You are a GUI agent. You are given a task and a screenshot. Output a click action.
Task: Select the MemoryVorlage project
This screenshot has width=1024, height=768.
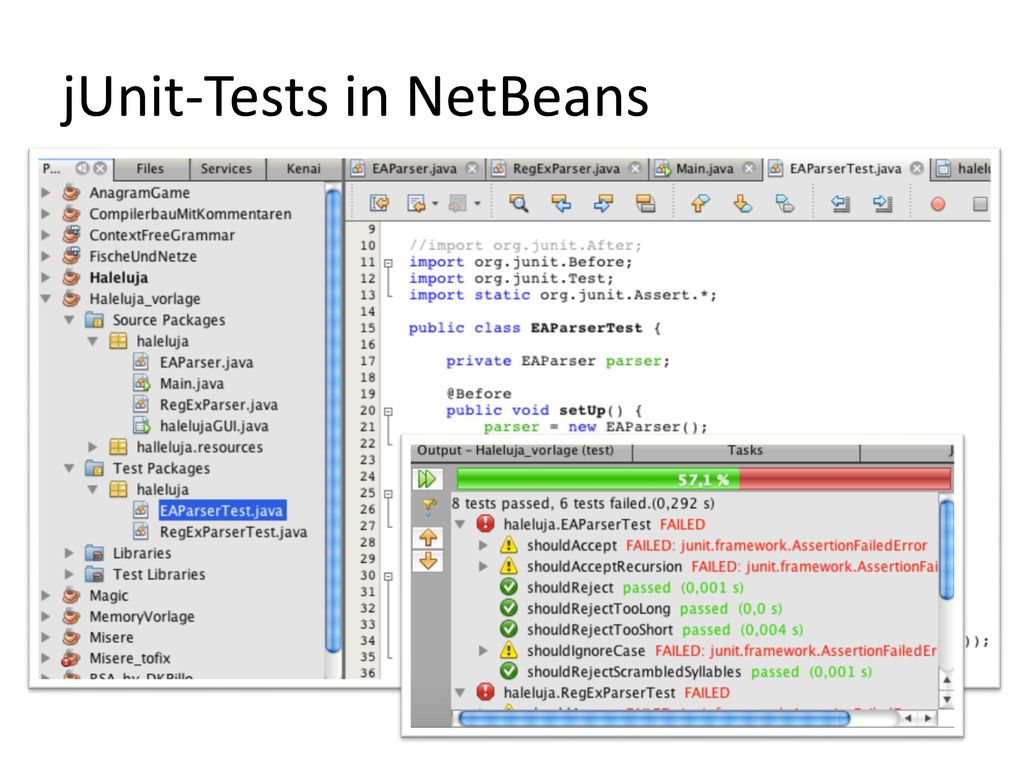142,616
